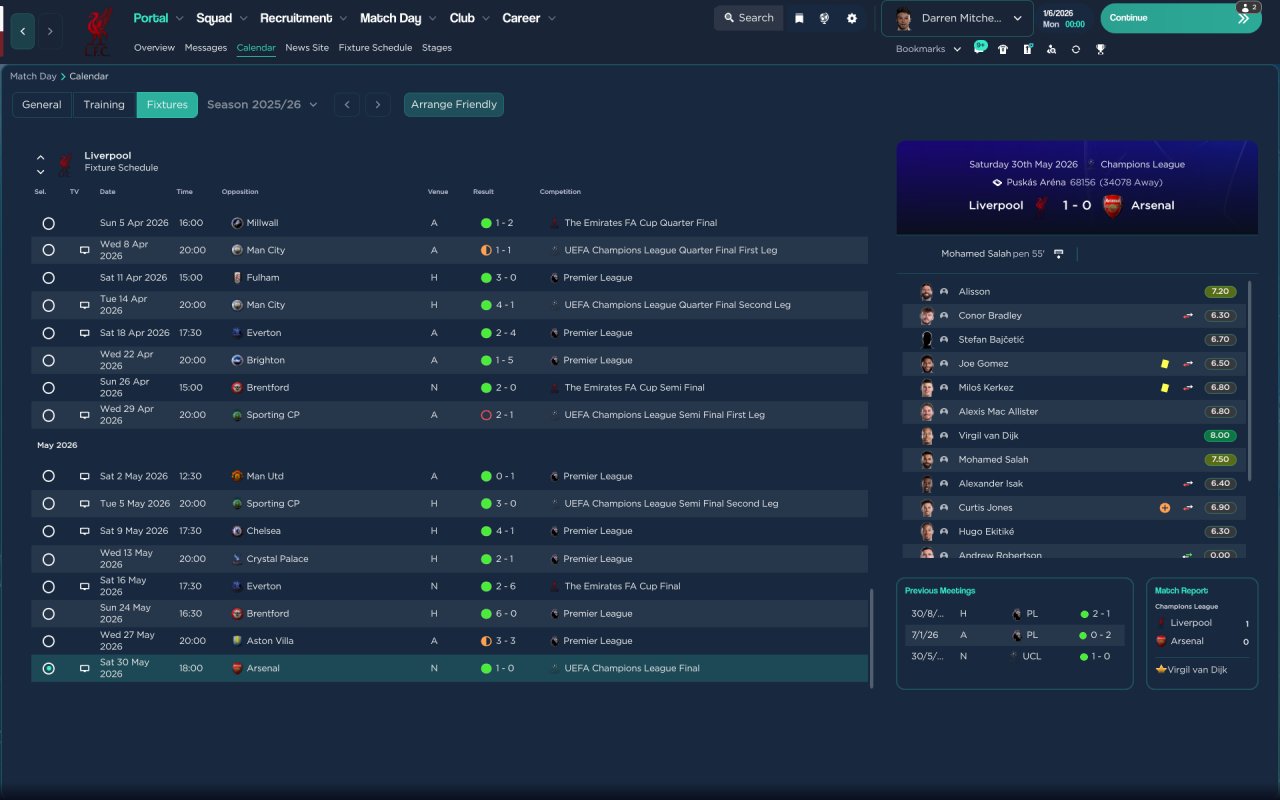Select the Chelsea fixture radio button

(x=48, y=531)
